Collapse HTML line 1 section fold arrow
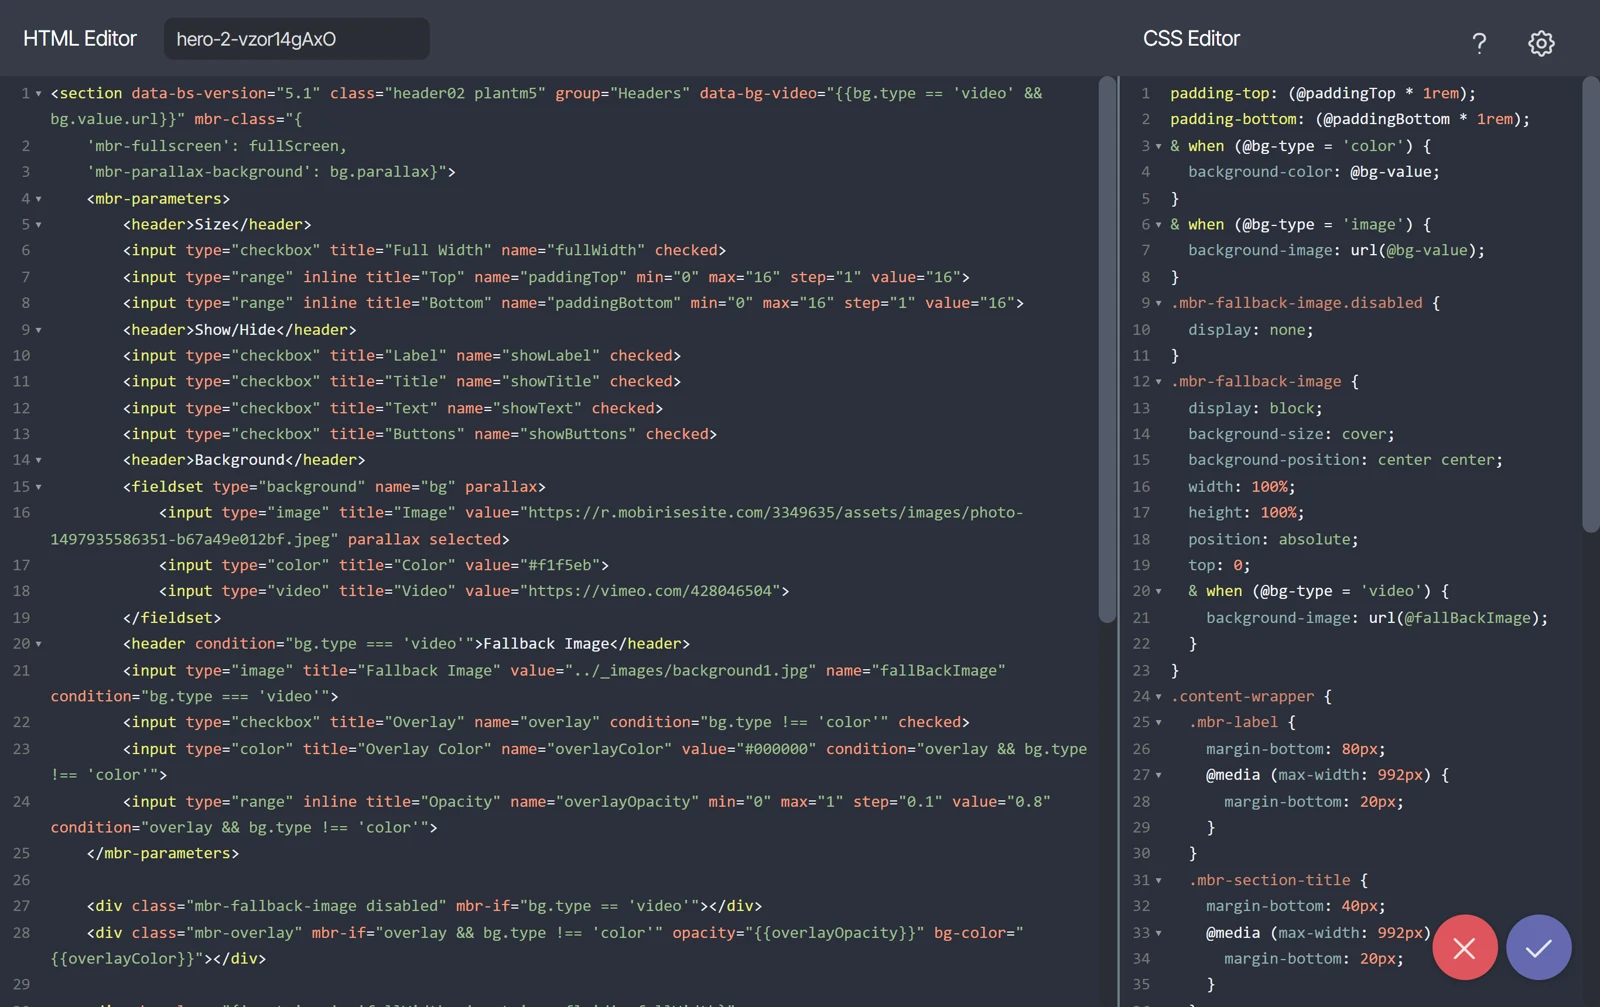Image resolution: width=1600 pixels, height=1007 pixels. [x=39, y=94]
